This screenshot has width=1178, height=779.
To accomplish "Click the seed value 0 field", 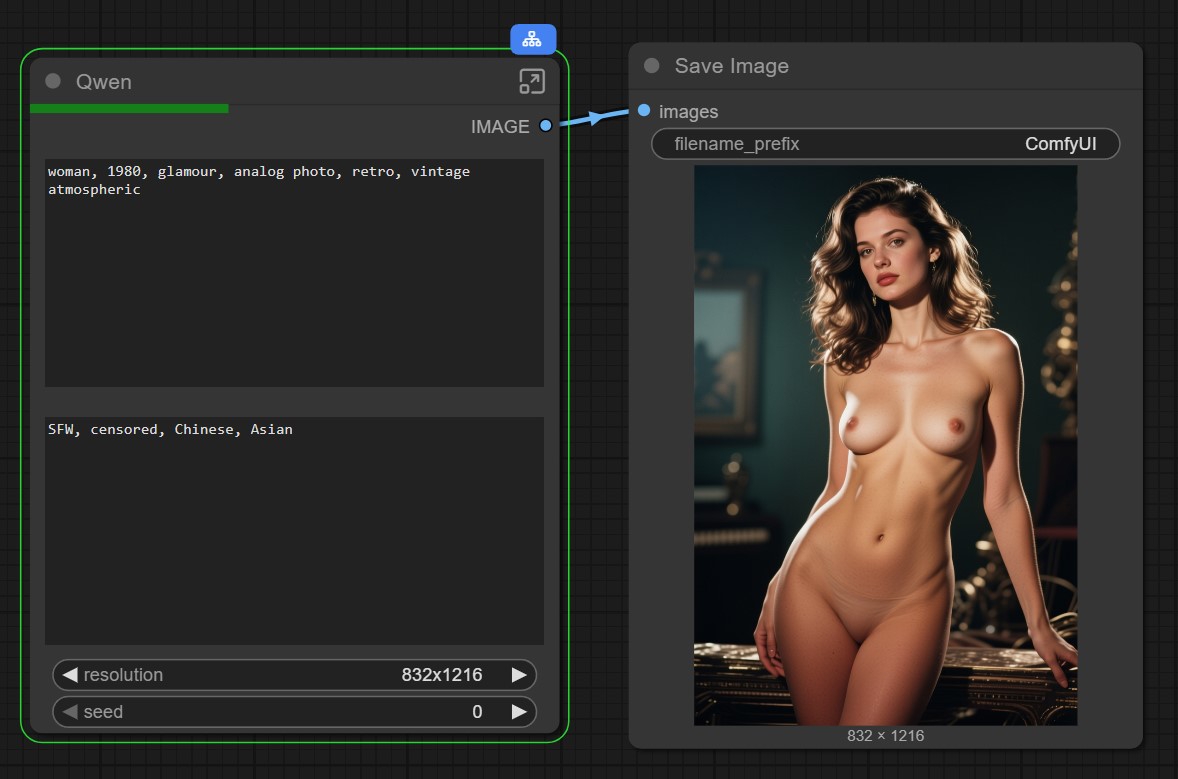I will click(476, 712).
